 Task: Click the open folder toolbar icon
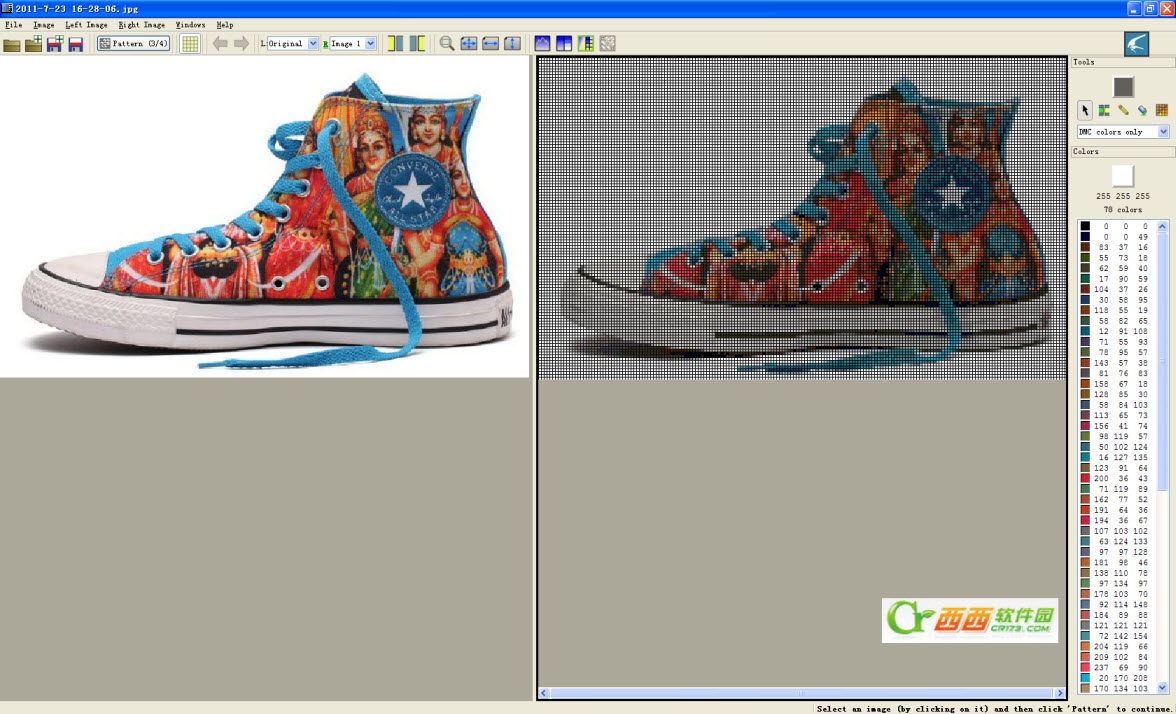click(x=12, y=44)
